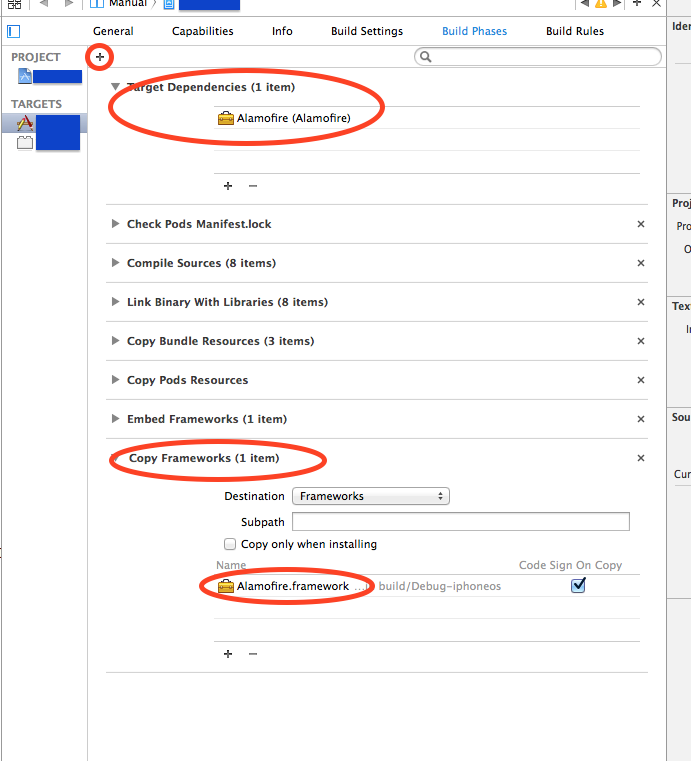Expand Link Binary With Libraries
Viewport: 691px width, 761px height.
(x=115, y=302)
